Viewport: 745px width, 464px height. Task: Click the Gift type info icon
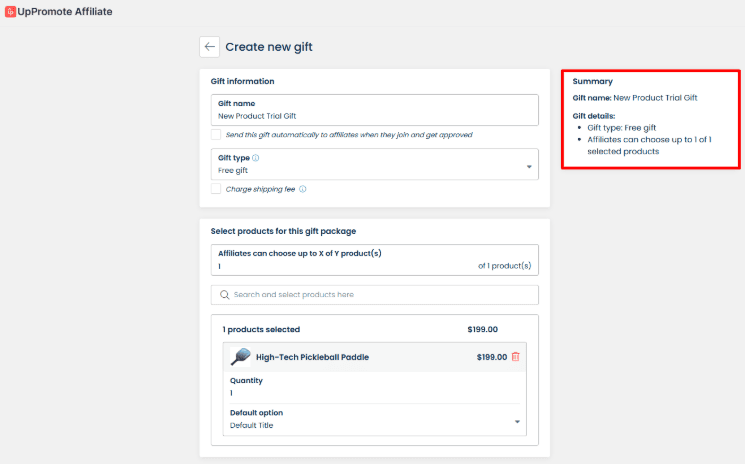[256, 158]
